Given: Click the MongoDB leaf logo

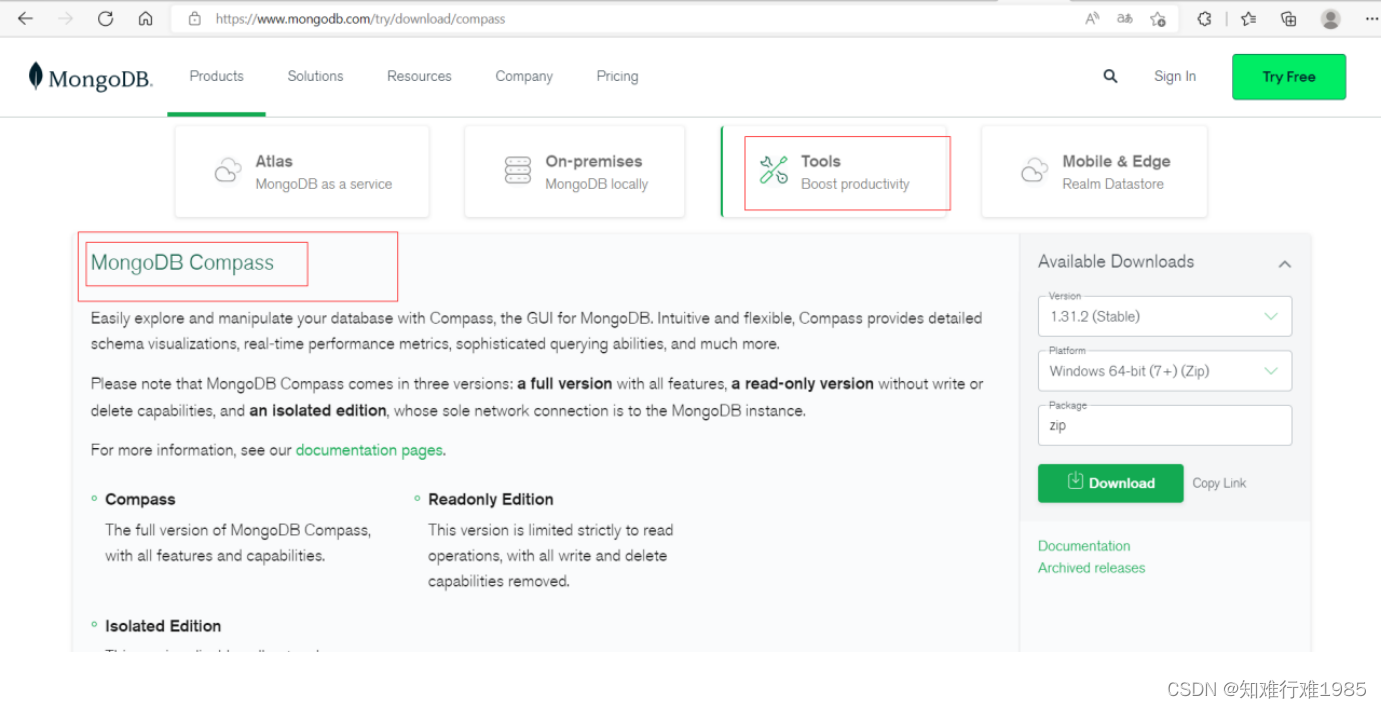Looking at the screenshot, I should (36, 76).
